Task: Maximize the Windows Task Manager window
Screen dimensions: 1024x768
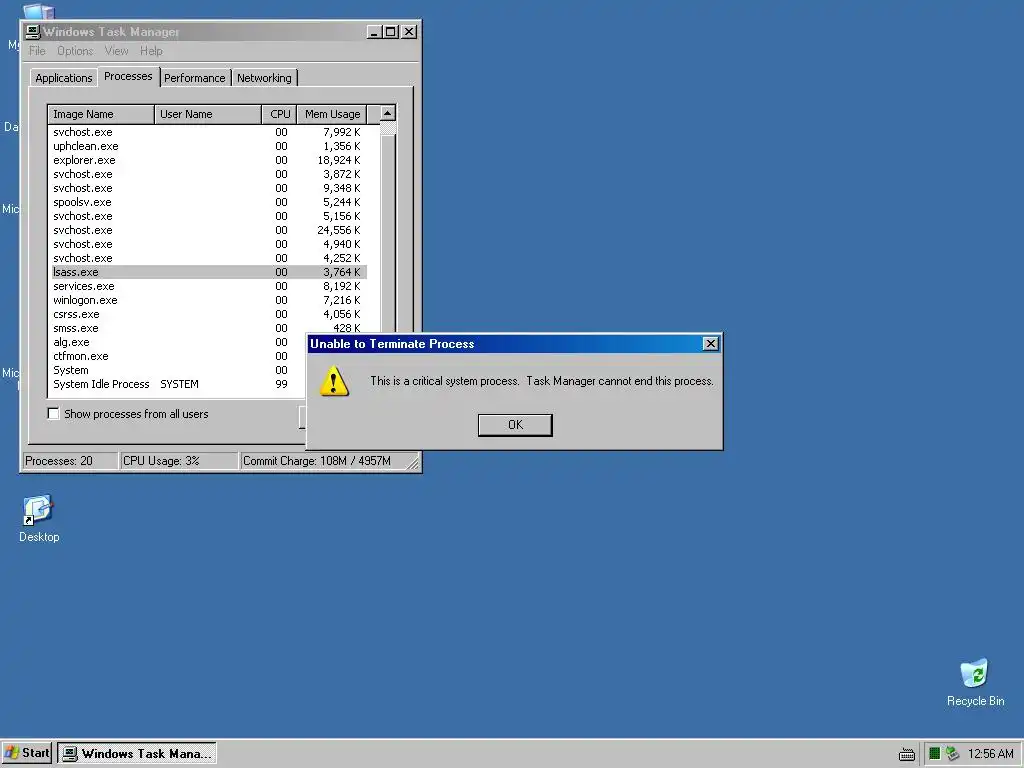Action: click(391, 31)
